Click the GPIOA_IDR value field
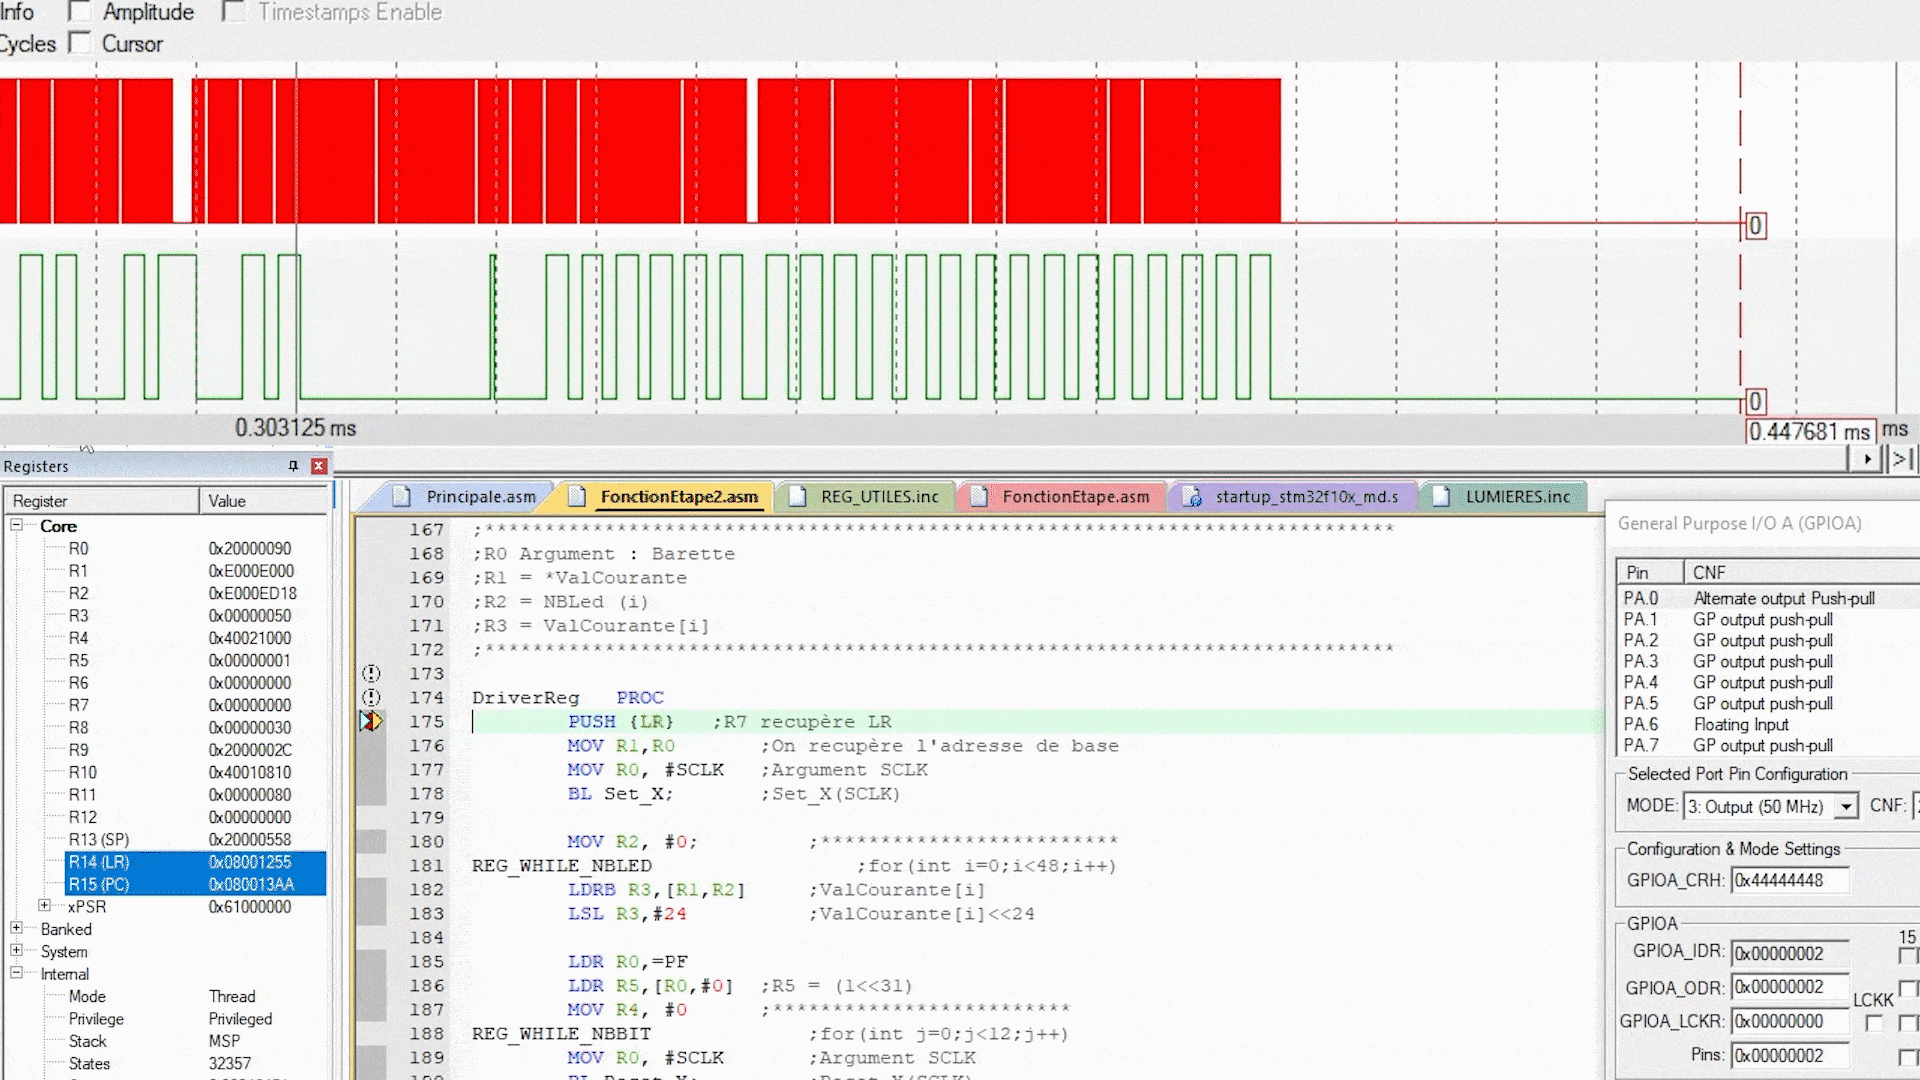This screenshot has width=1920, height=1080. click(x=1790, y=953)
